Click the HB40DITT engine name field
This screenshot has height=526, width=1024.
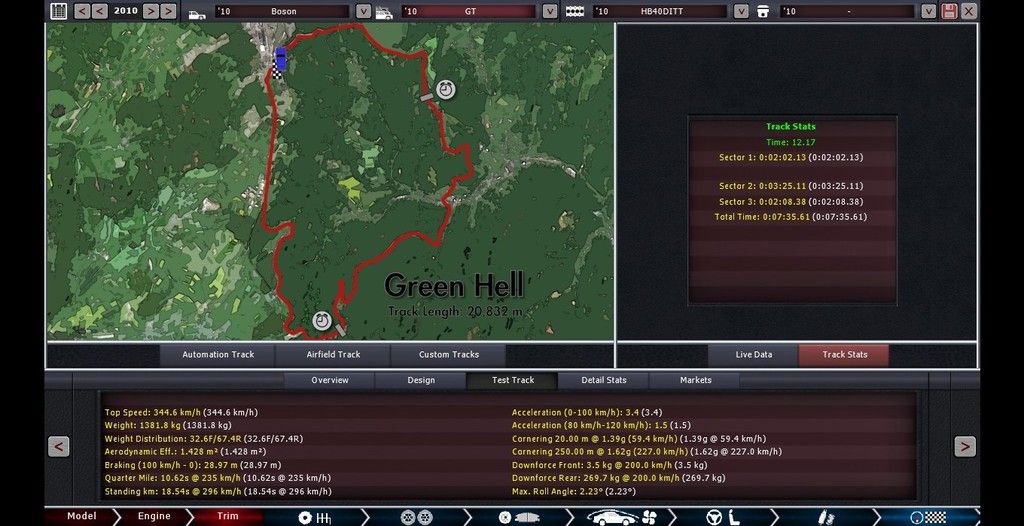pos(660,12)
